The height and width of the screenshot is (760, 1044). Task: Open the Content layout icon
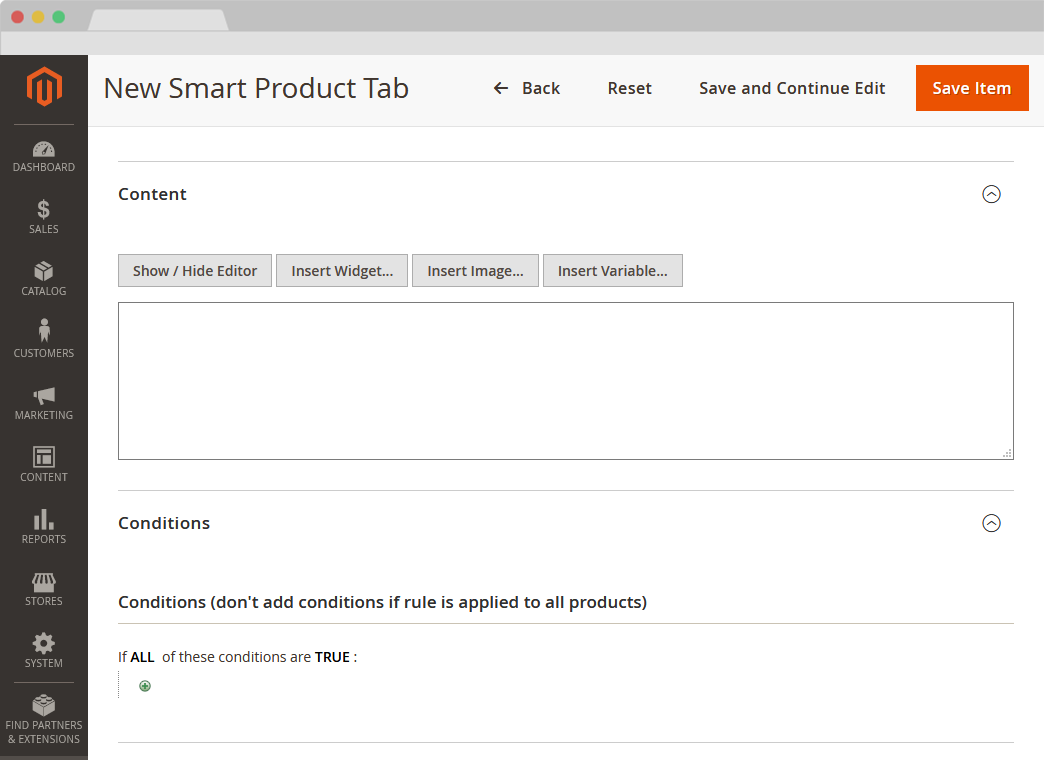pyautogui.click(x=44, y=457)
